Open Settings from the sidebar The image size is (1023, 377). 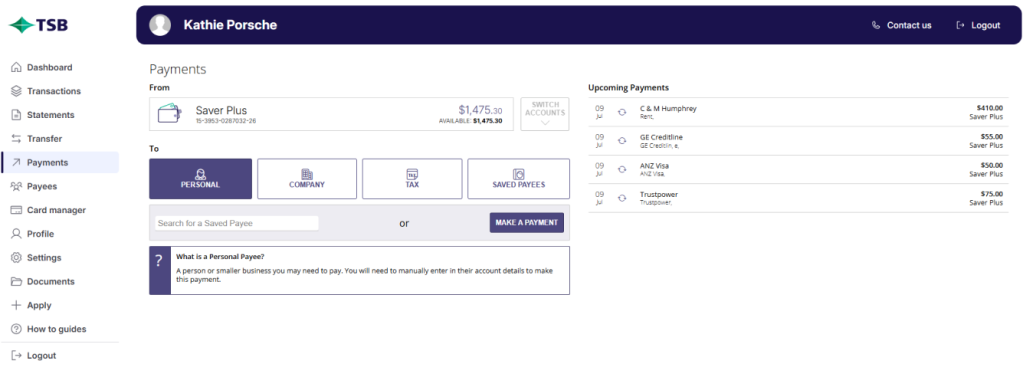[60, 258]
